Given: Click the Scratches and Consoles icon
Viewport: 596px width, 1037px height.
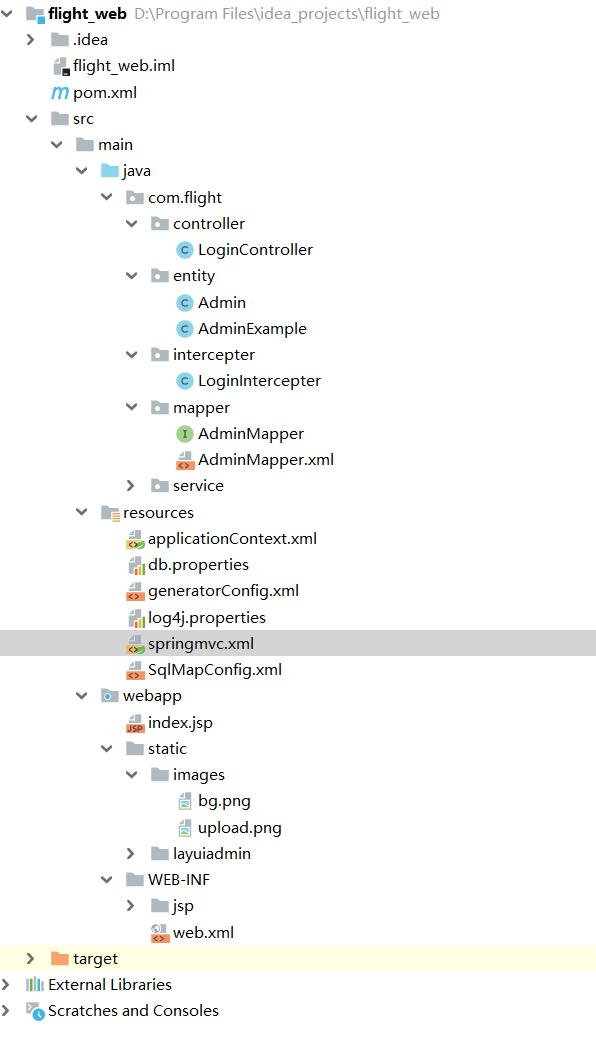Looking at the screenshot, I should tap(35, 1011).
